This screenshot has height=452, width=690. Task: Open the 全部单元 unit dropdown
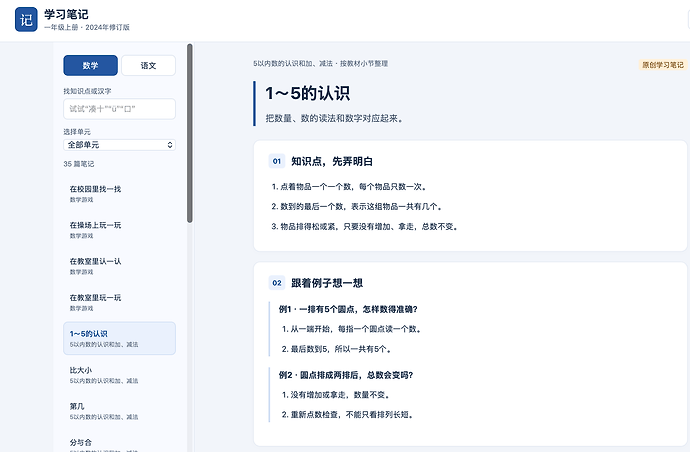(x=119, y=145)
